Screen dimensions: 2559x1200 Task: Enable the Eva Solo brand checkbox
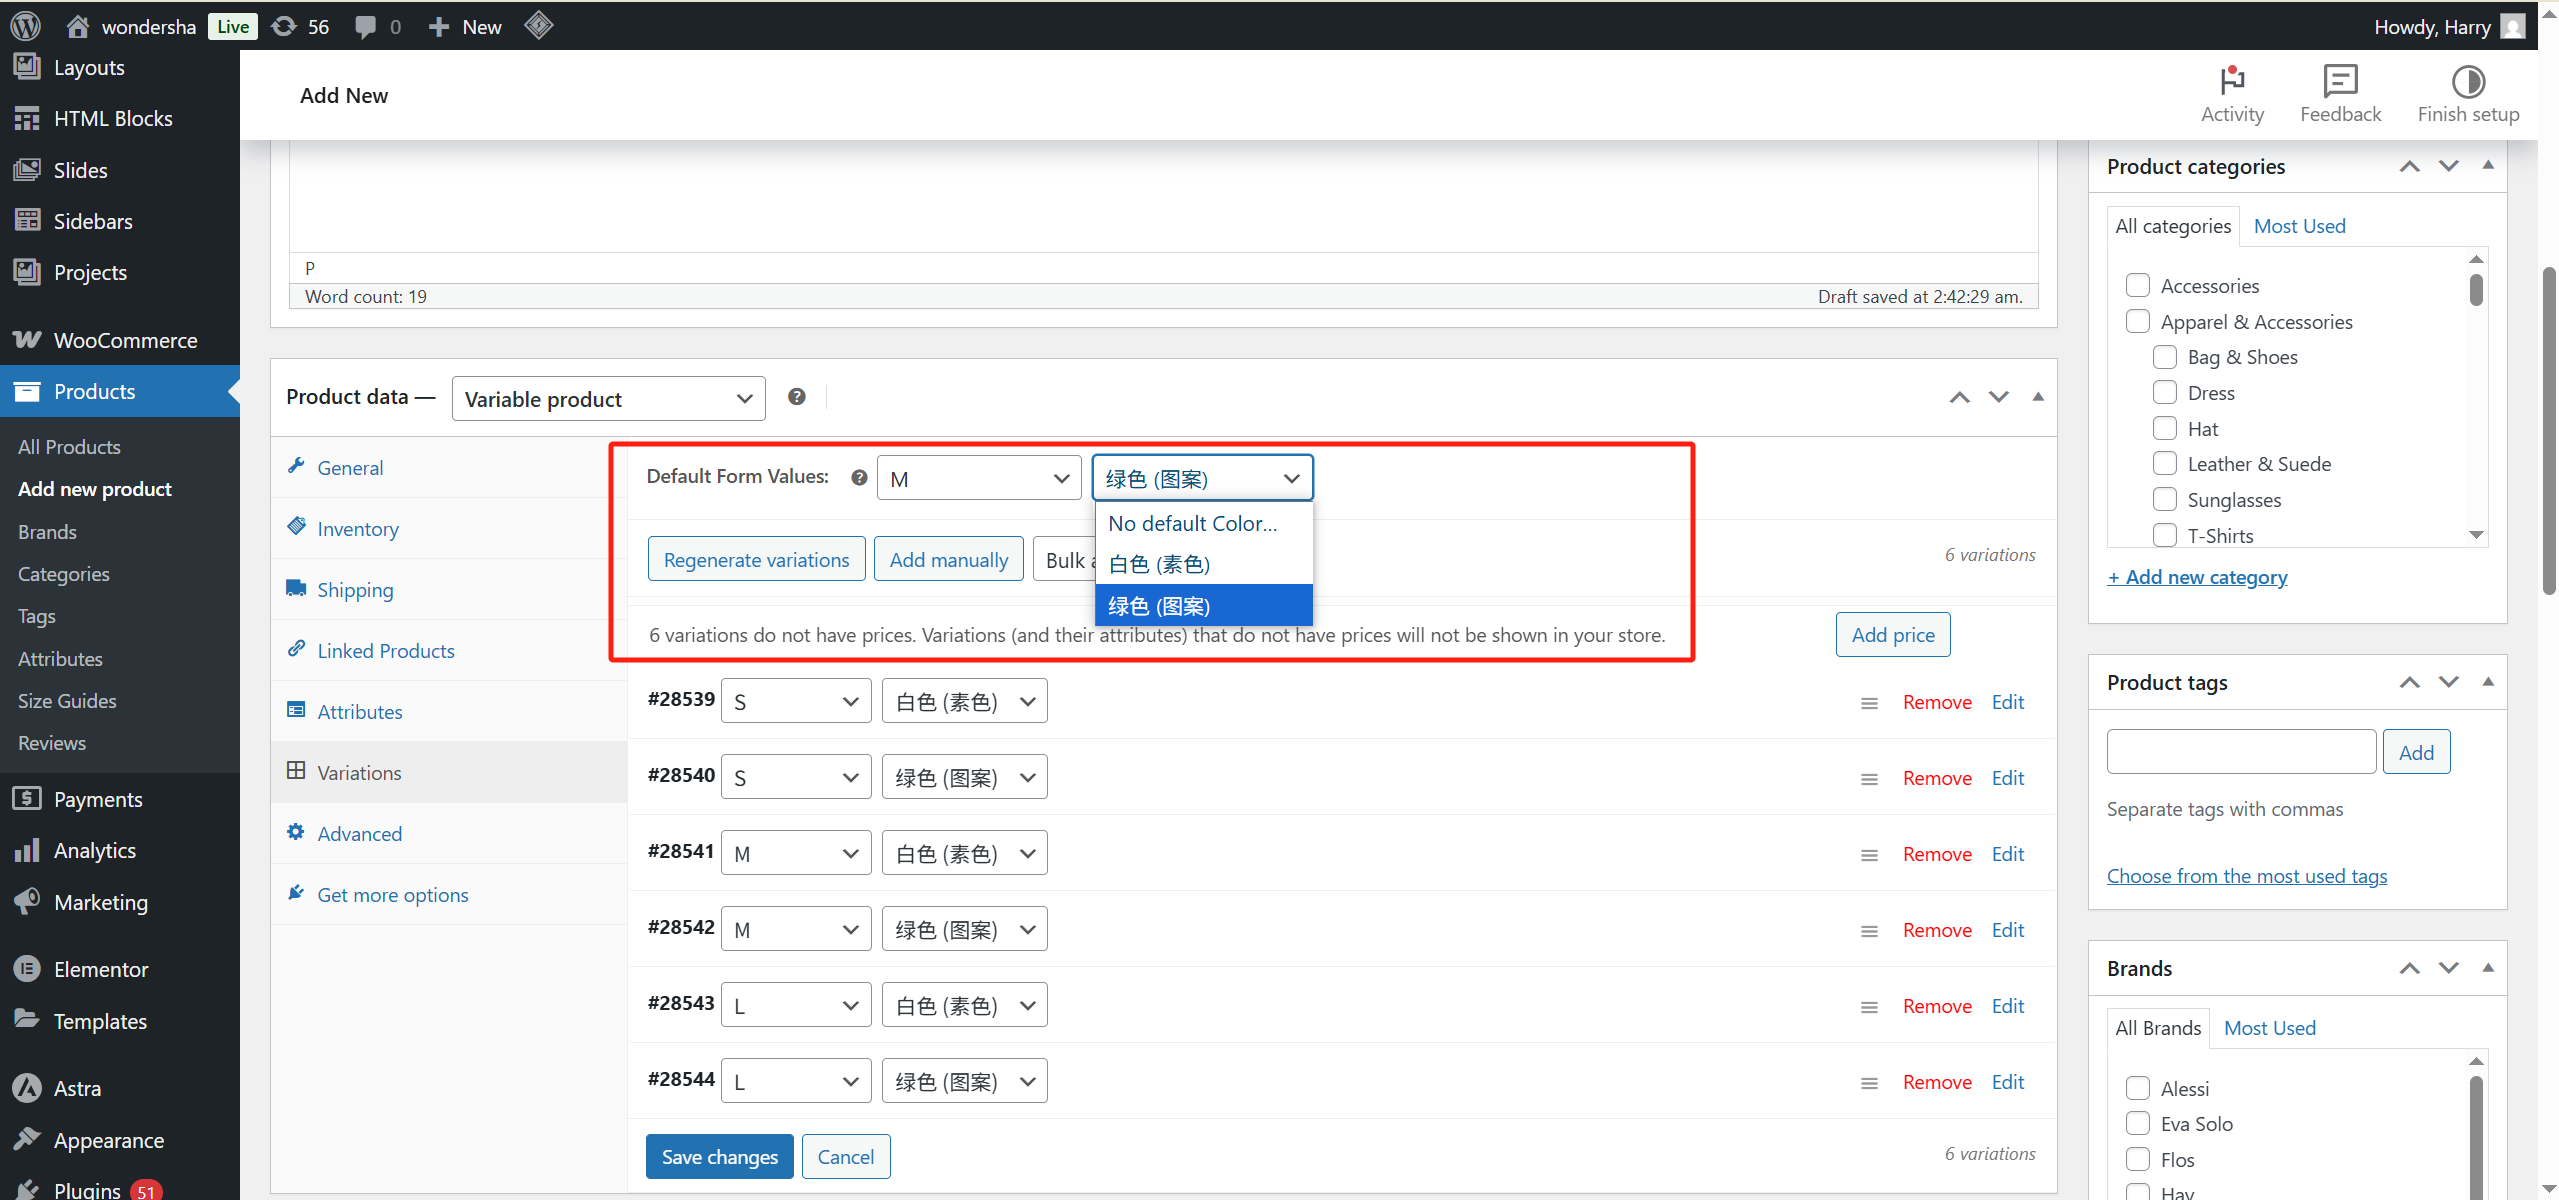[2137, 1124]
